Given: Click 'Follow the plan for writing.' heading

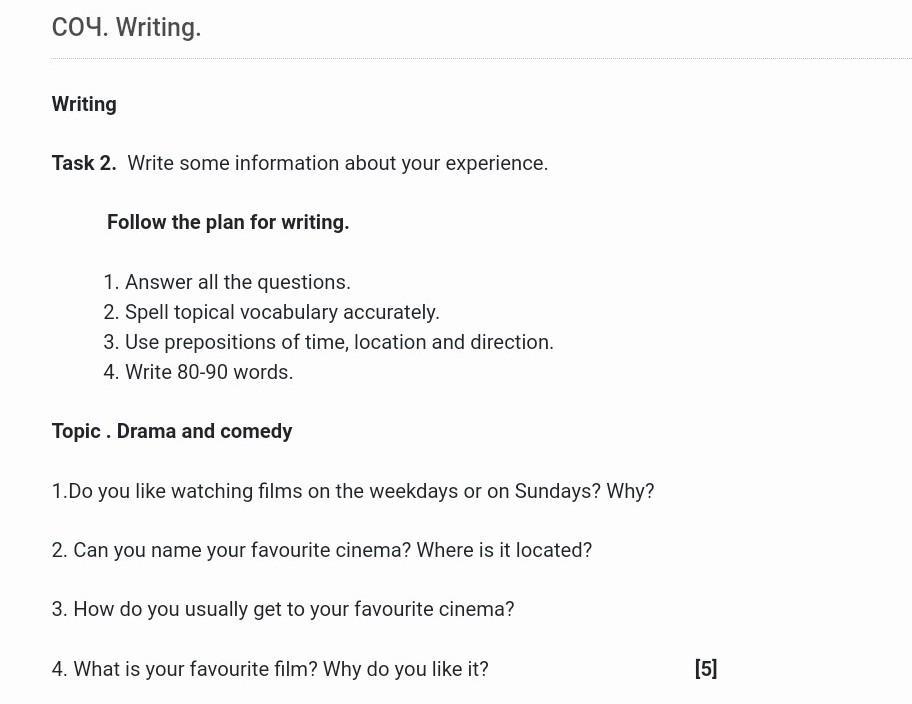Looking at the screenshot, I should coord(228,222).
